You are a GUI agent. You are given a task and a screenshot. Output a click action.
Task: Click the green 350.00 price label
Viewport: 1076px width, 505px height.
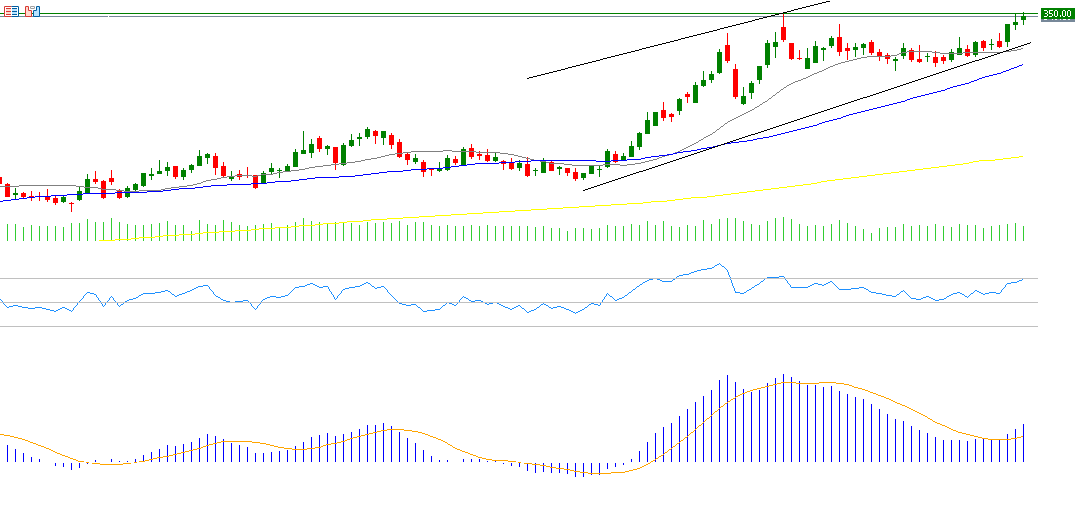click(1056, 14)
